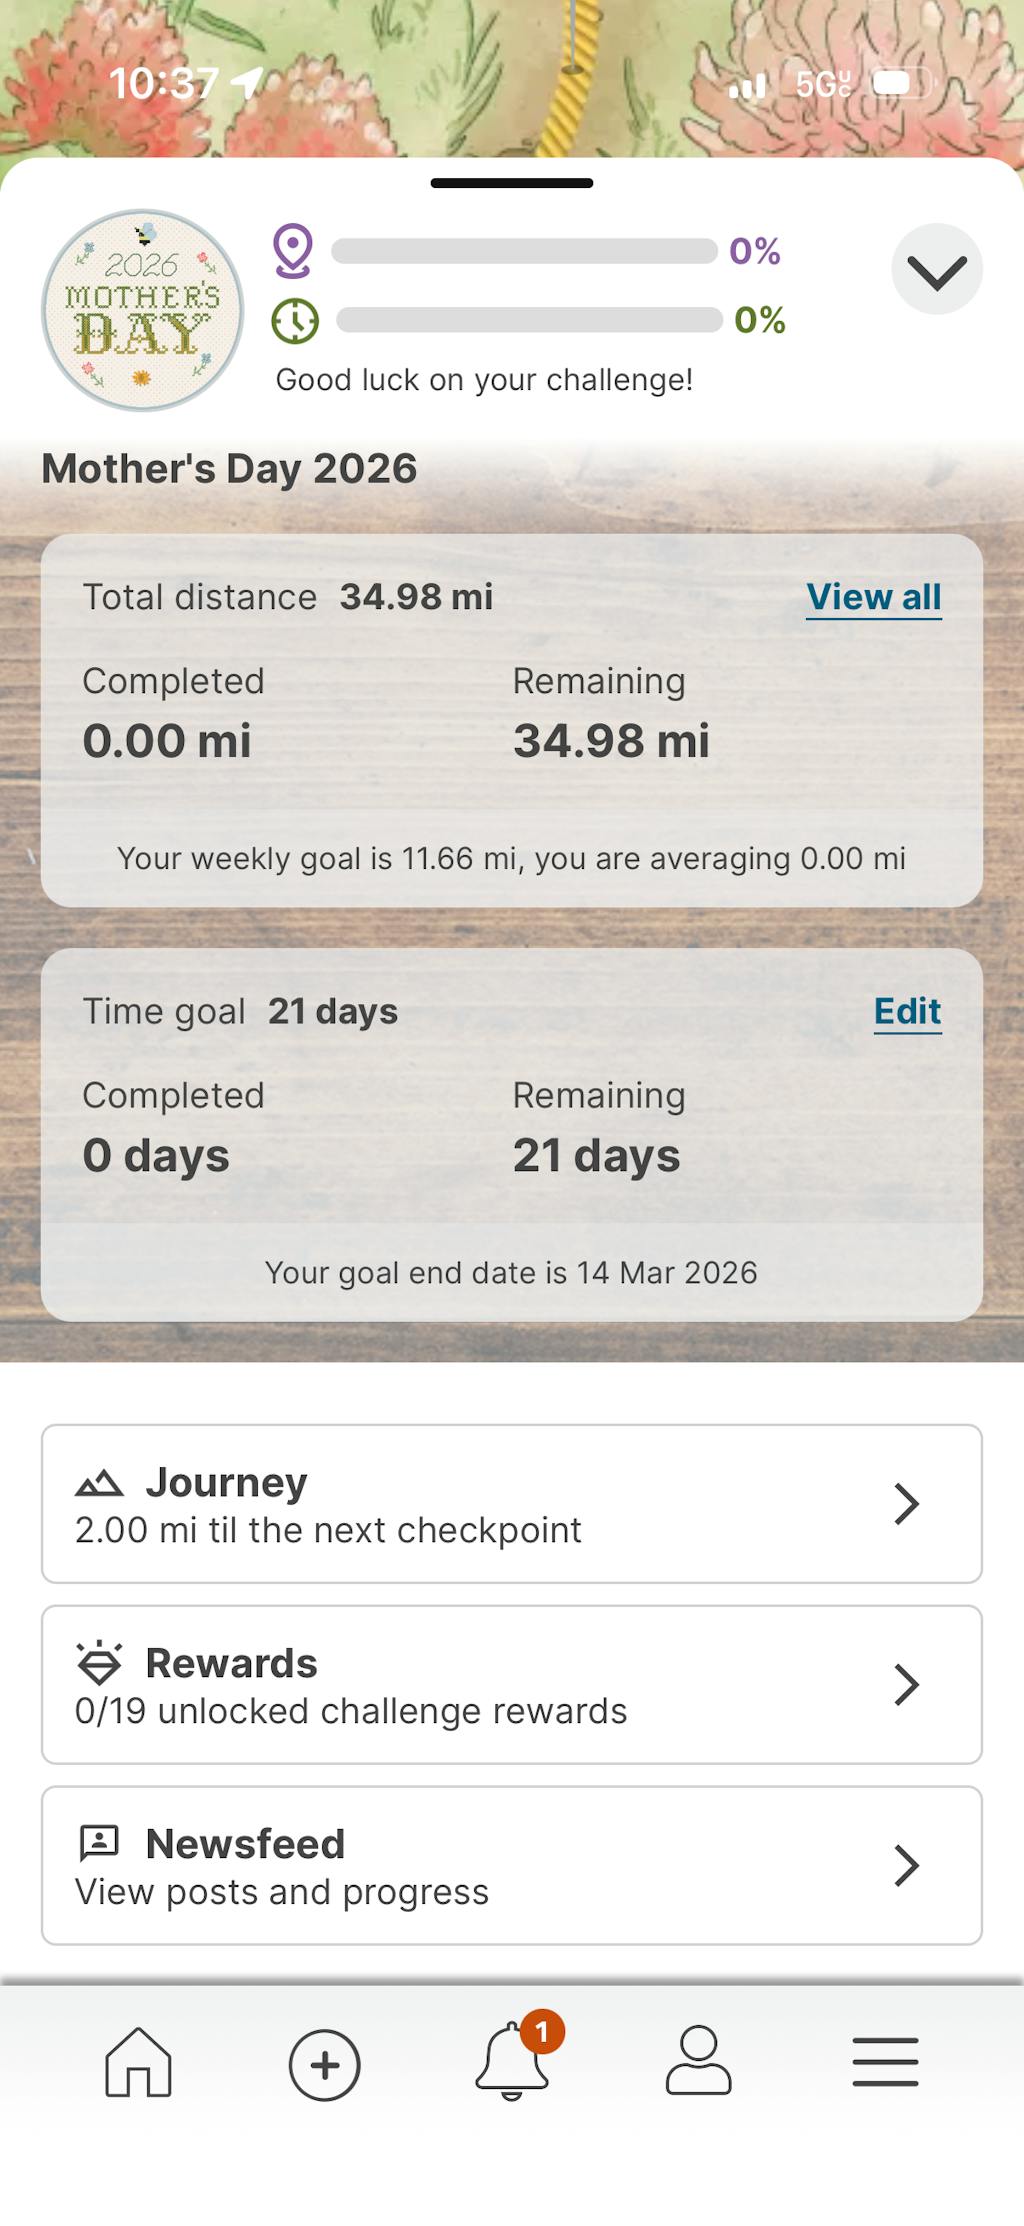This screenshot has width=1024, height=2226.
Task: Tap the Mother's Day 2026 challenge badge
Action: click(143, 310)
